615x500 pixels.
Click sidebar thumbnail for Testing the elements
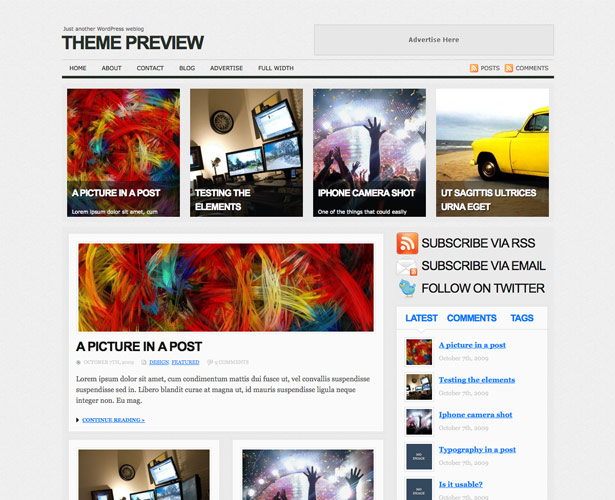pyautogui.click(x=419, y=387)
